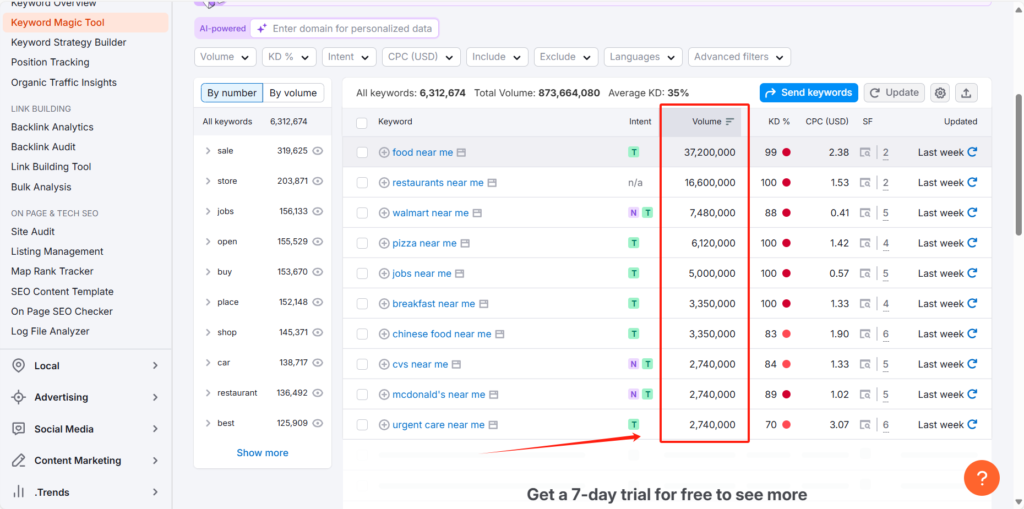Click the Update button

tap(894, 93)
